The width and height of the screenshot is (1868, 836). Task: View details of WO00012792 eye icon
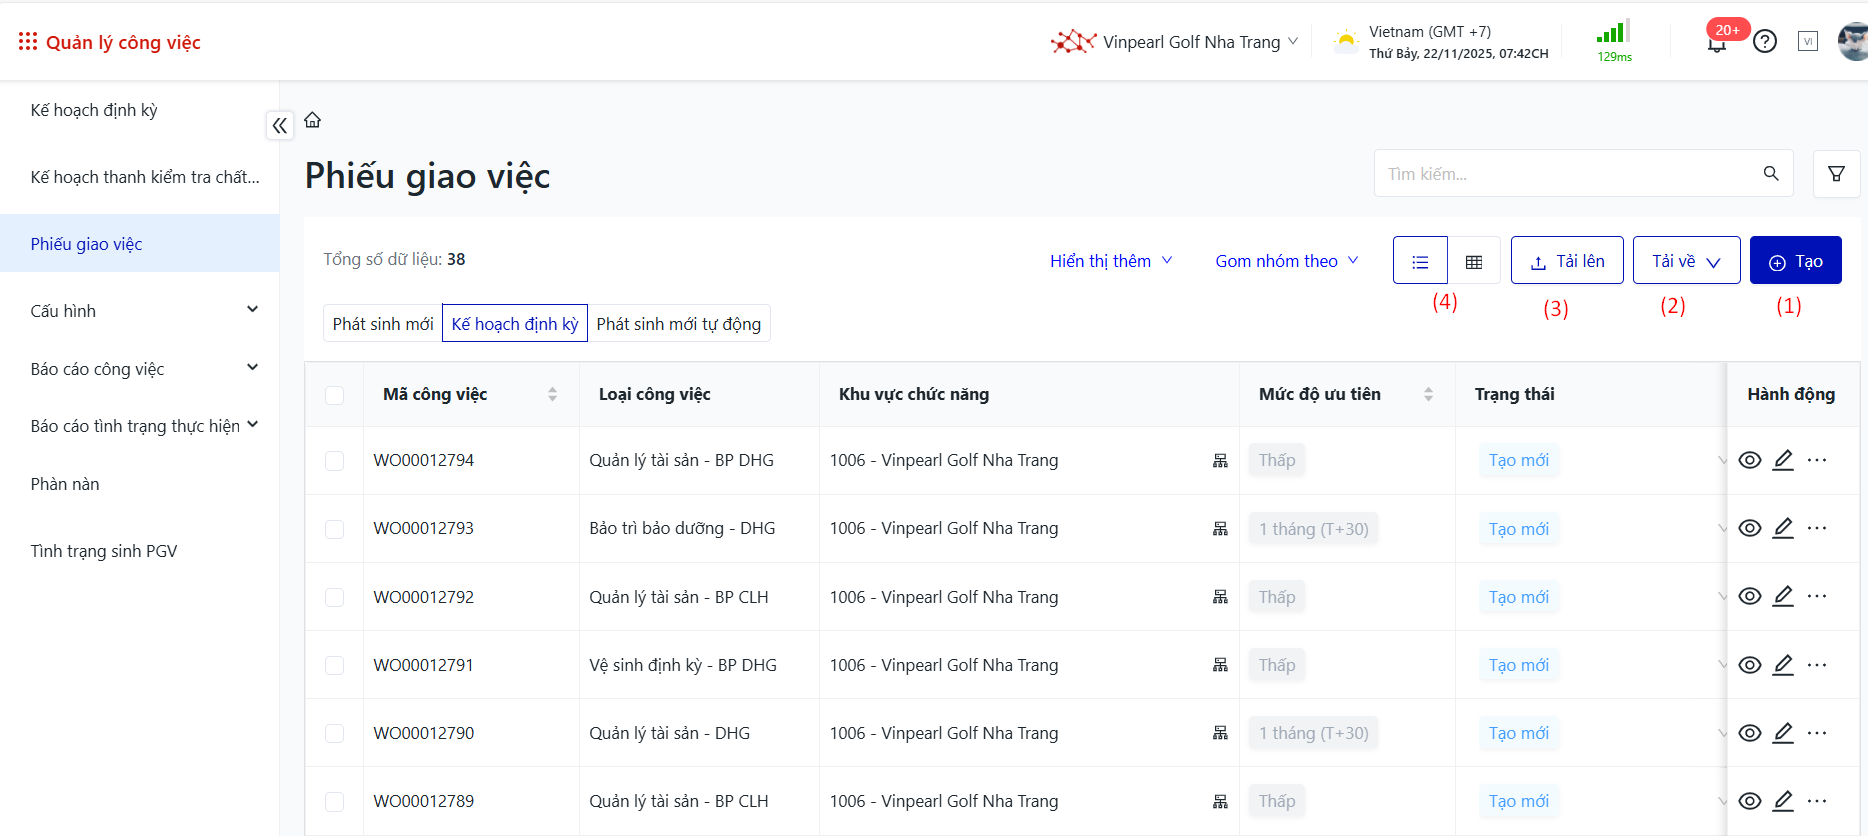point(1750,596)
